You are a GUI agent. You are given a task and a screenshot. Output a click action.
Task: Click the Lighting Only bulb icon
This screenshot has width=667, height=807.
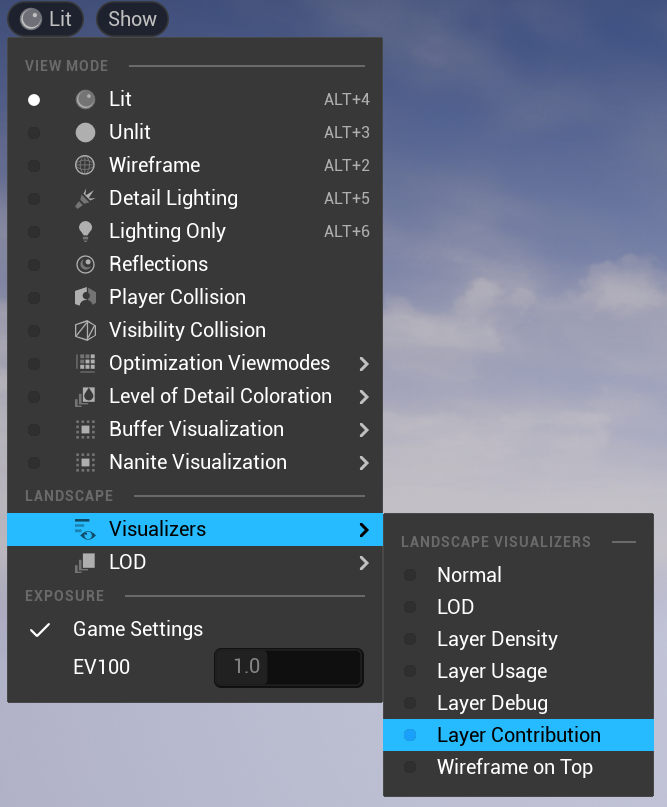[x=85, y=232]
